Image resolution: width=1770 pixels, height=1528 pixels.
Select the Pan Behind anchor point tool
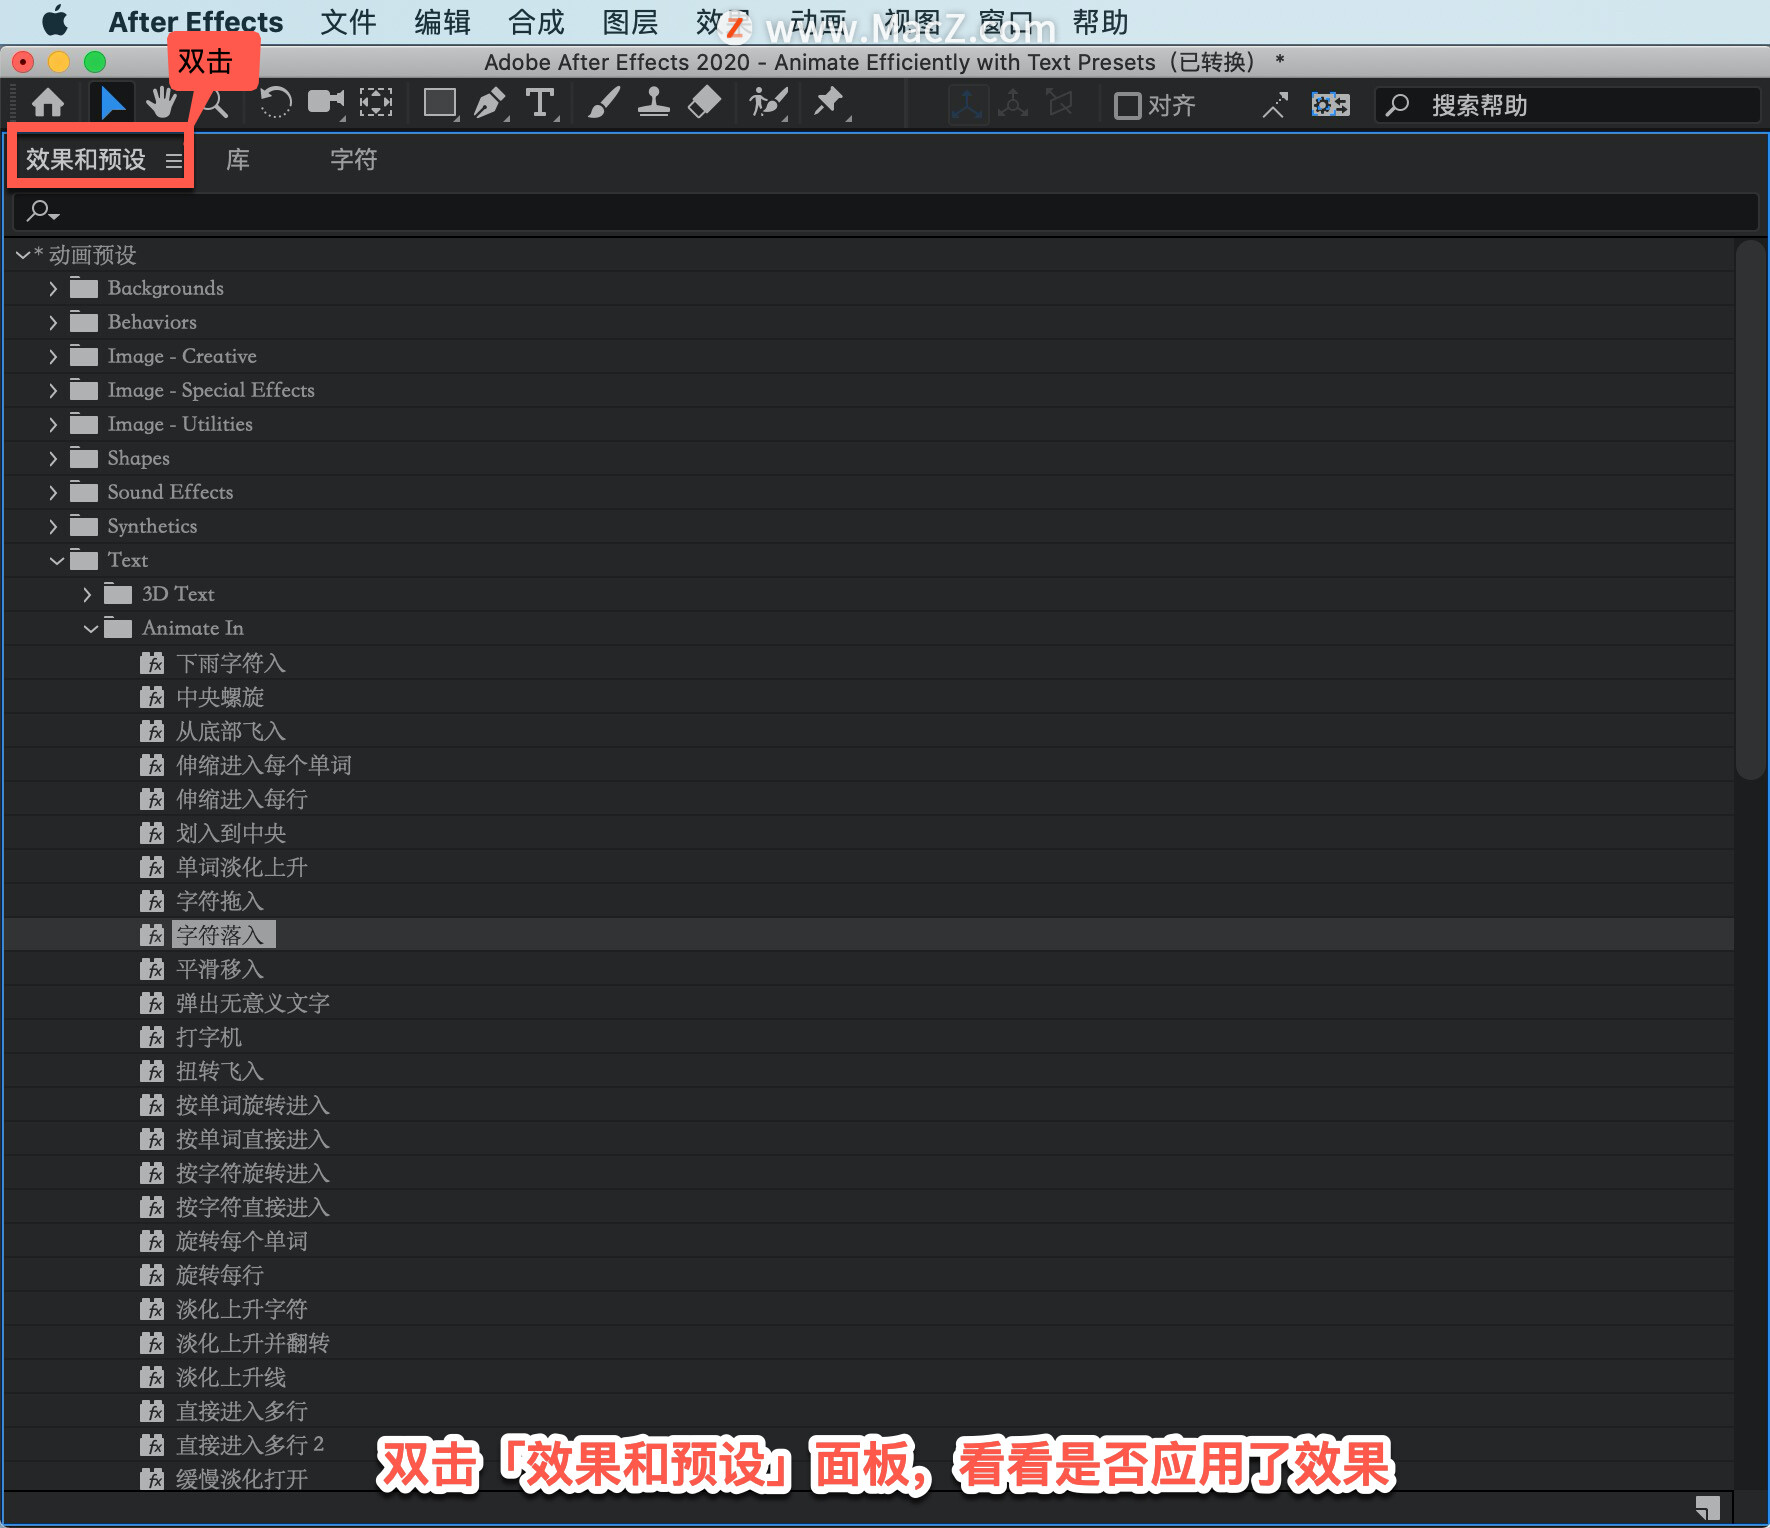pyautogui.click(x=376, y=103)
